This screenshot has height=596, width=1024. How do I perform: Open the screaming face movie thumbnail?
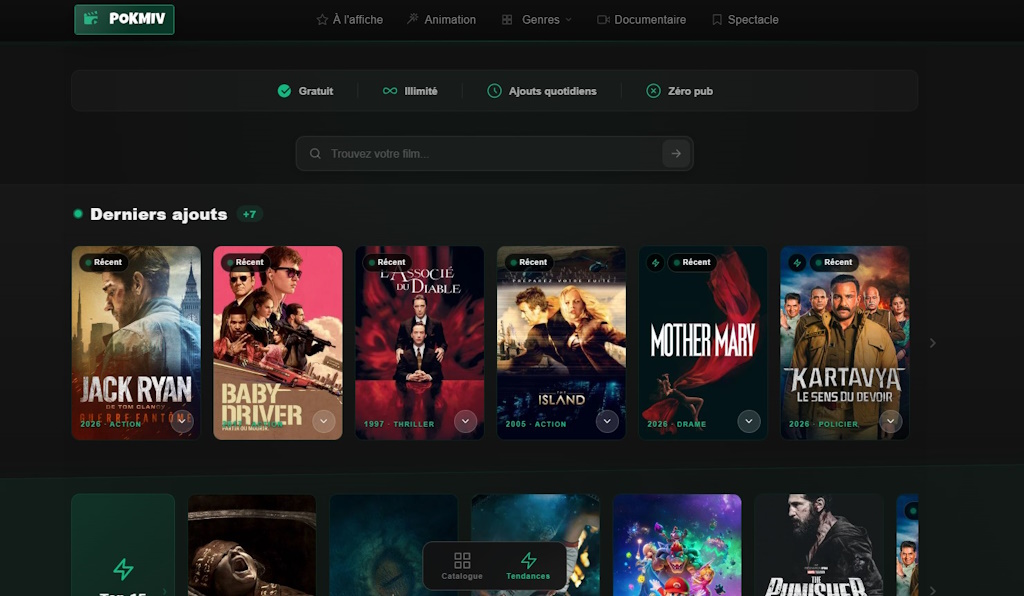coord(251,545)
